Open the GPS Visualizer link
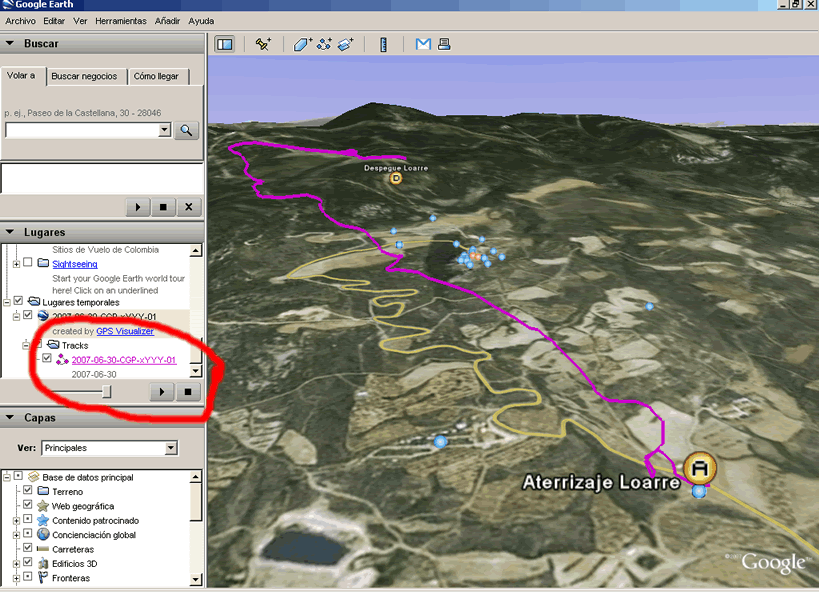The width and height of the screenshot is (819, 595). (x=125, y=331)
